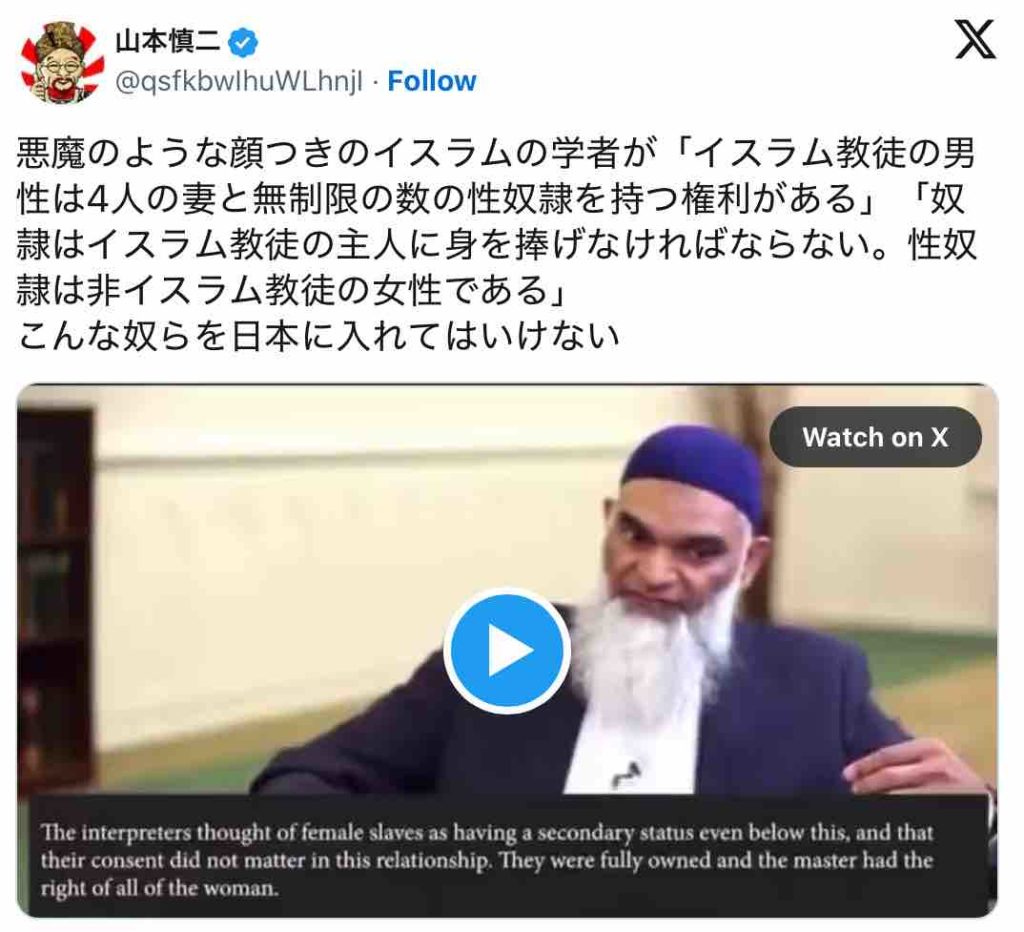Image resolution: width=1024 pixels, height=932 pixels.
Task: Click caption text starting 'The interpreters thought'
Action: coord(487,860)
